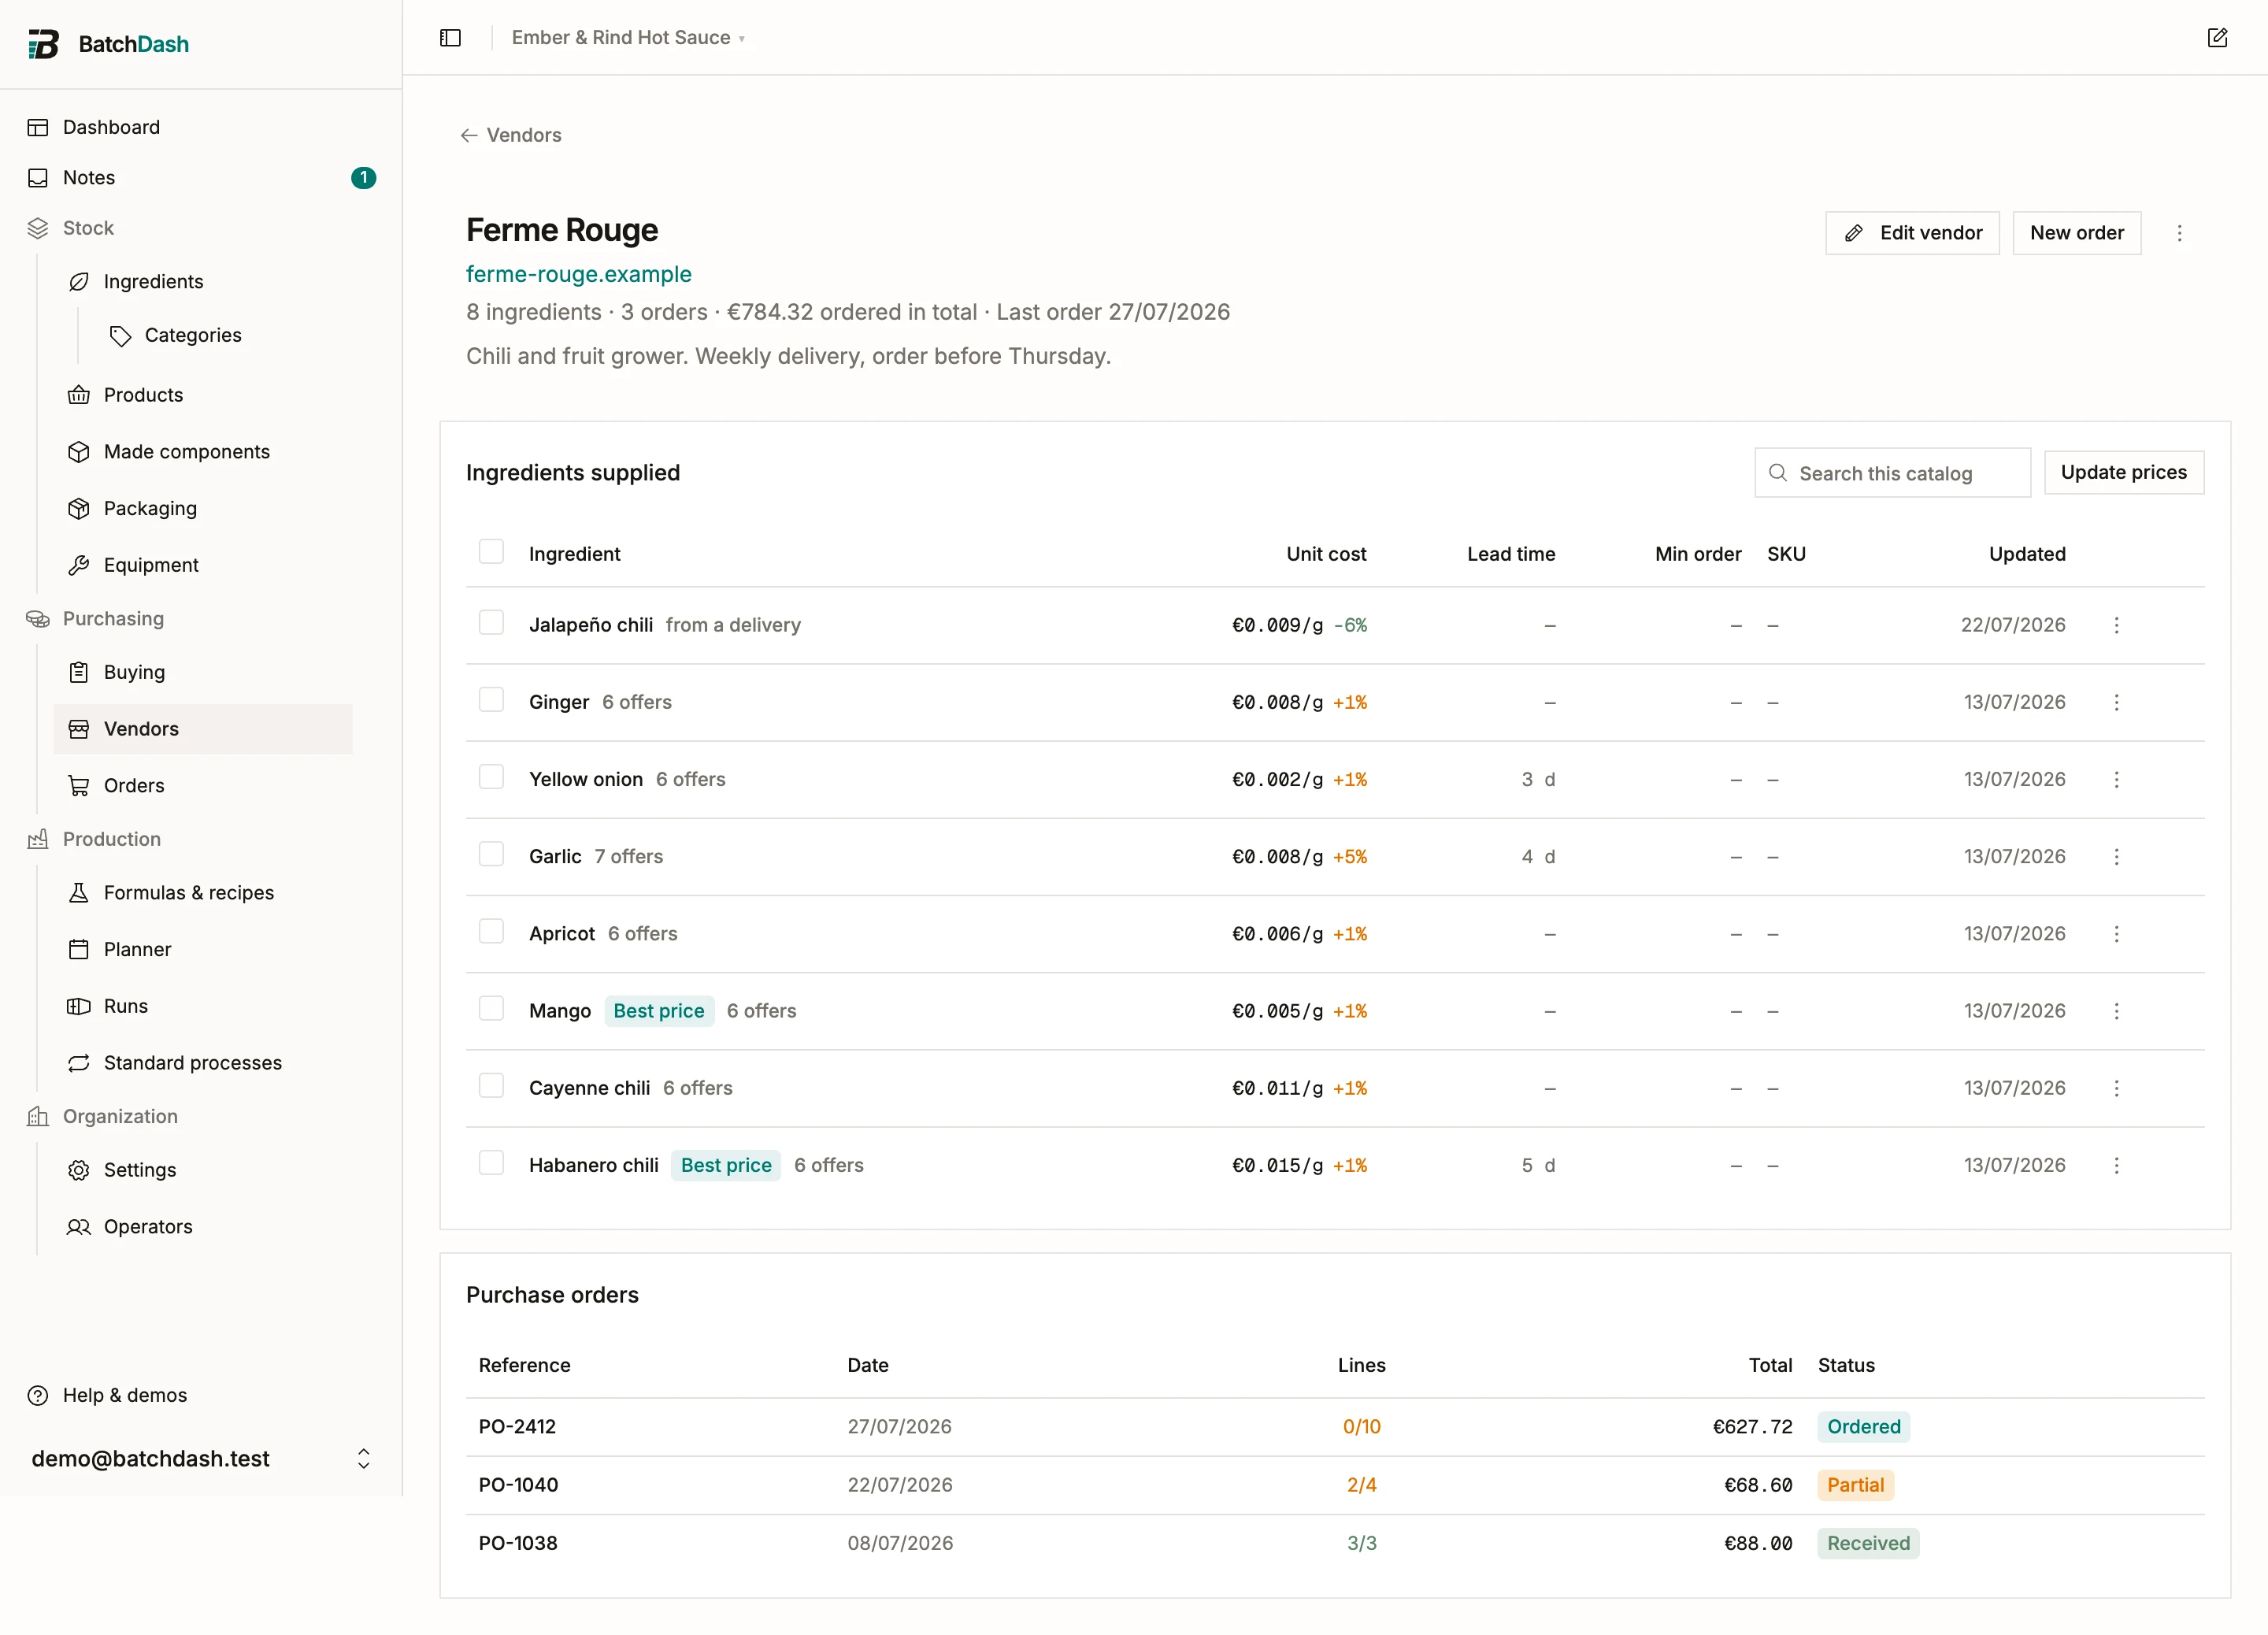Screen dimensions: 2268x1635
Task: Visit ferme-rouge.example link
Action: pos(578,274)
